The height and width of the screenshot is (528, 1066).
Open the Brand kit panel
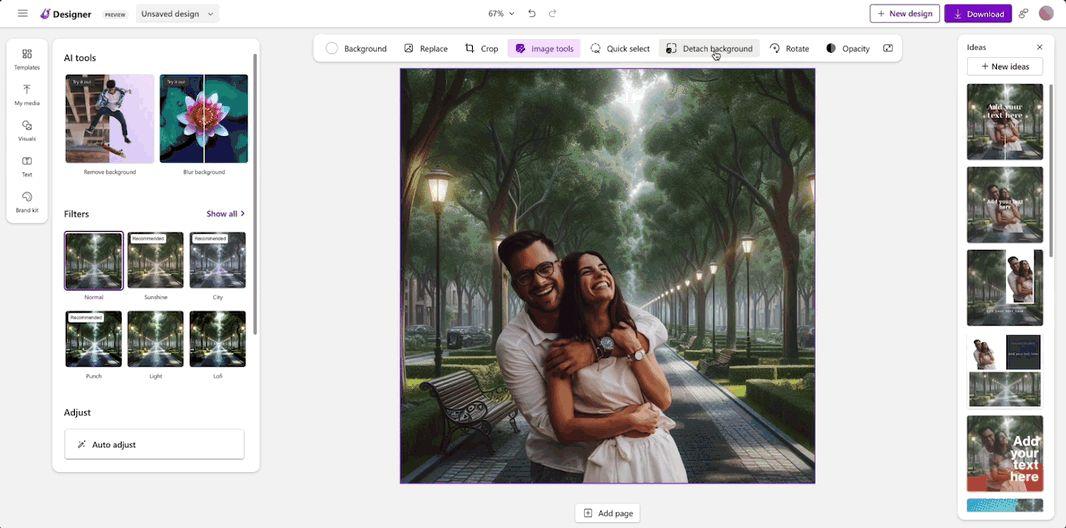coord(27,201)
